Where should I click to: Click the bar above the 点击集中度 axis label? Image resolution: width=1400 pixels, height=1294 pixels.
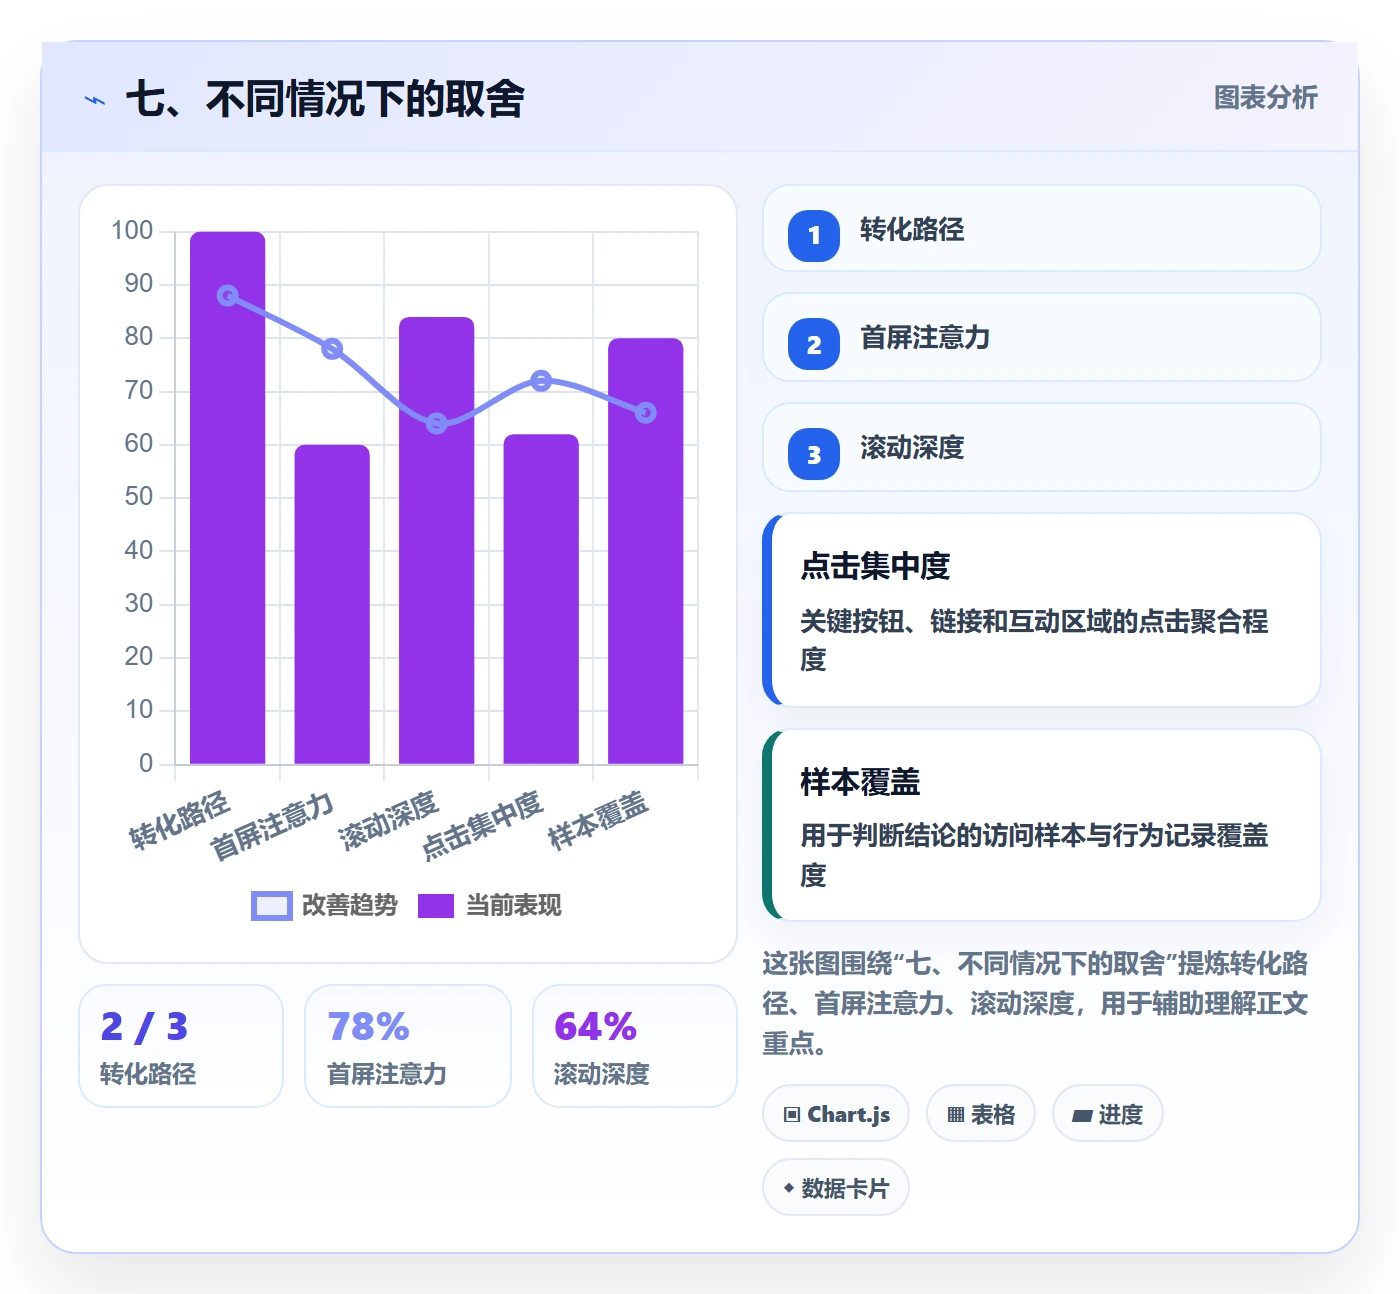coord(541,599)
